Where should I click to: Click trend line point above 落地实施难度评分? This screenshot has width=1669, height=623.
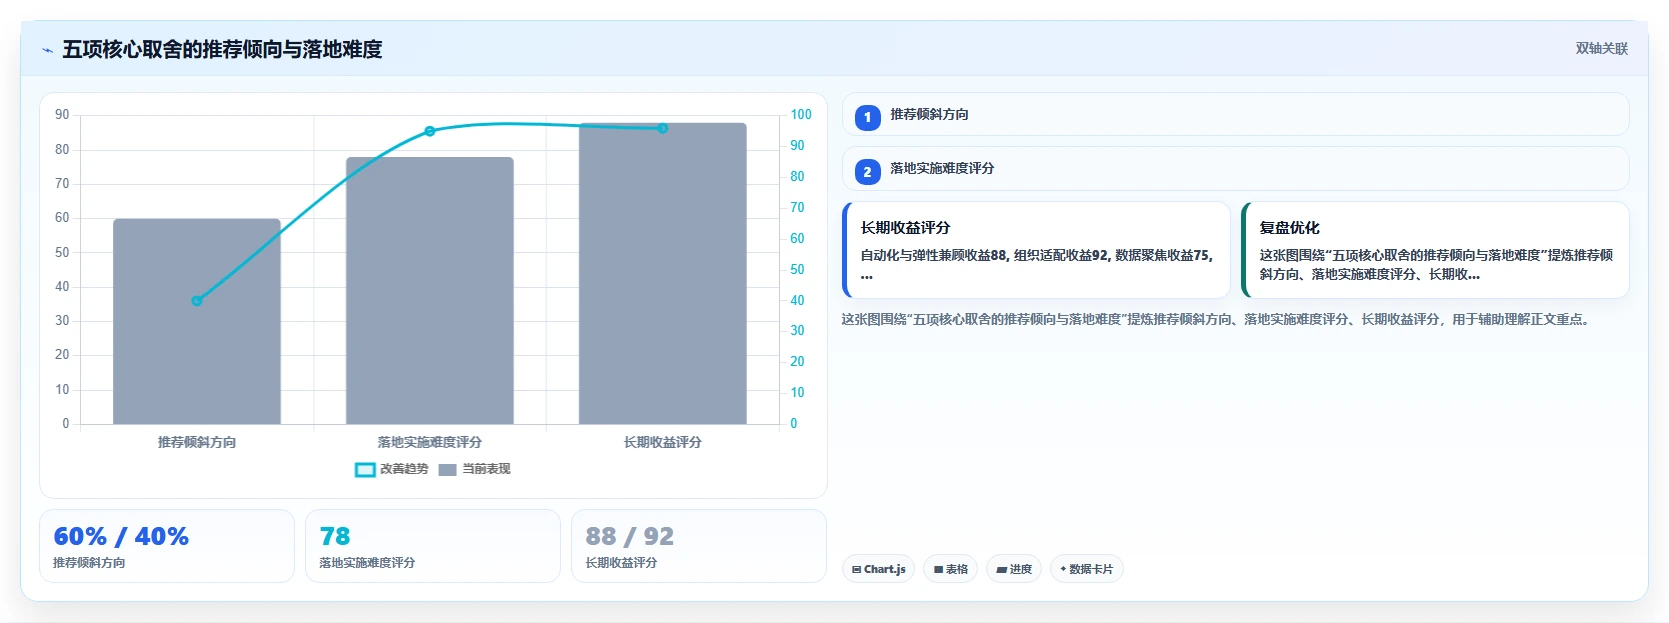click(430, 131)
